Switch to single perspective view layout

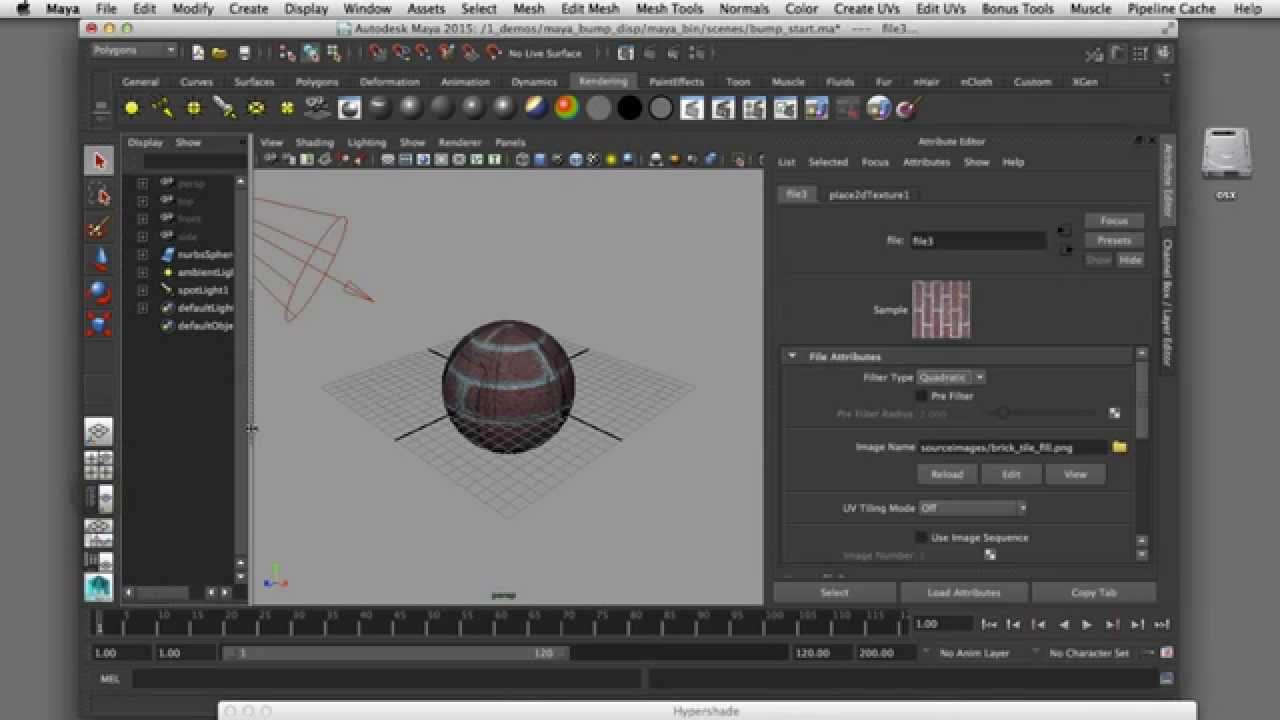click(x=99, y=432)
